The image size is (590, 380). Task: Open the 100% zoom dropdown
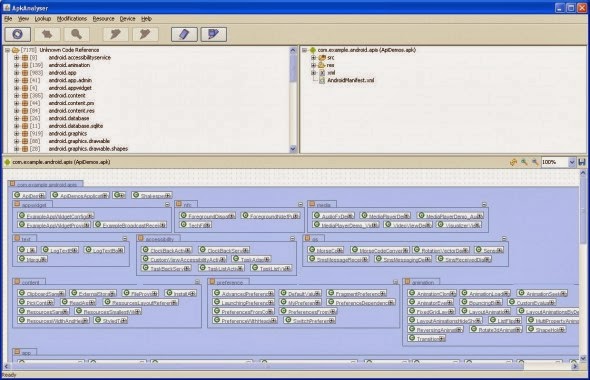click(x=572, y=162)
